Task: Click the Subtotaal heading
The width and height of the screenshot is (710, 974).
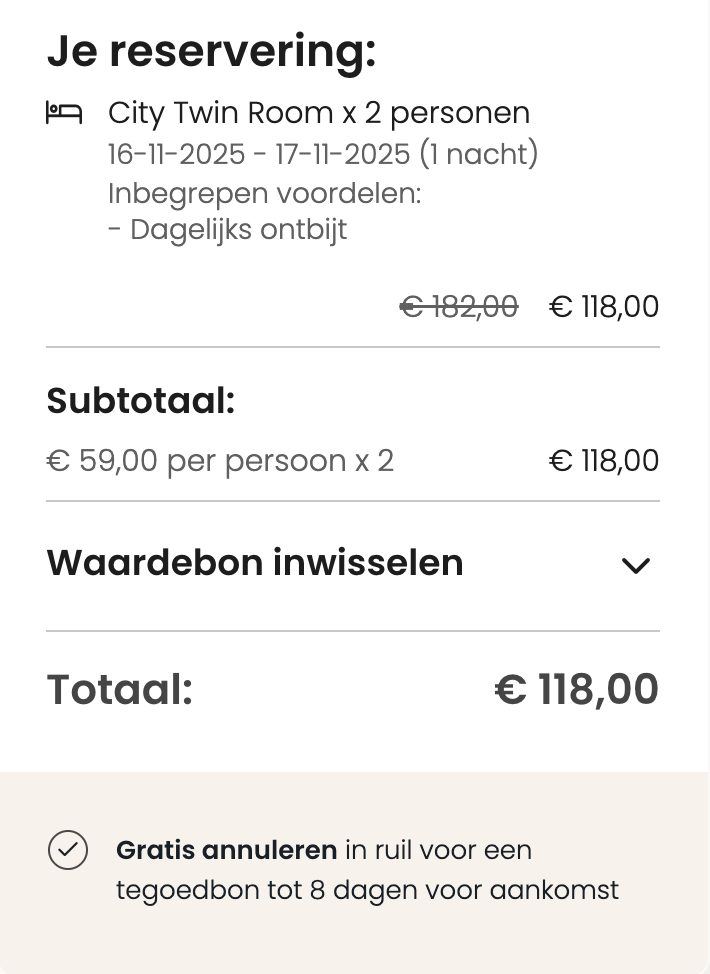Action: tap(141, 401)
